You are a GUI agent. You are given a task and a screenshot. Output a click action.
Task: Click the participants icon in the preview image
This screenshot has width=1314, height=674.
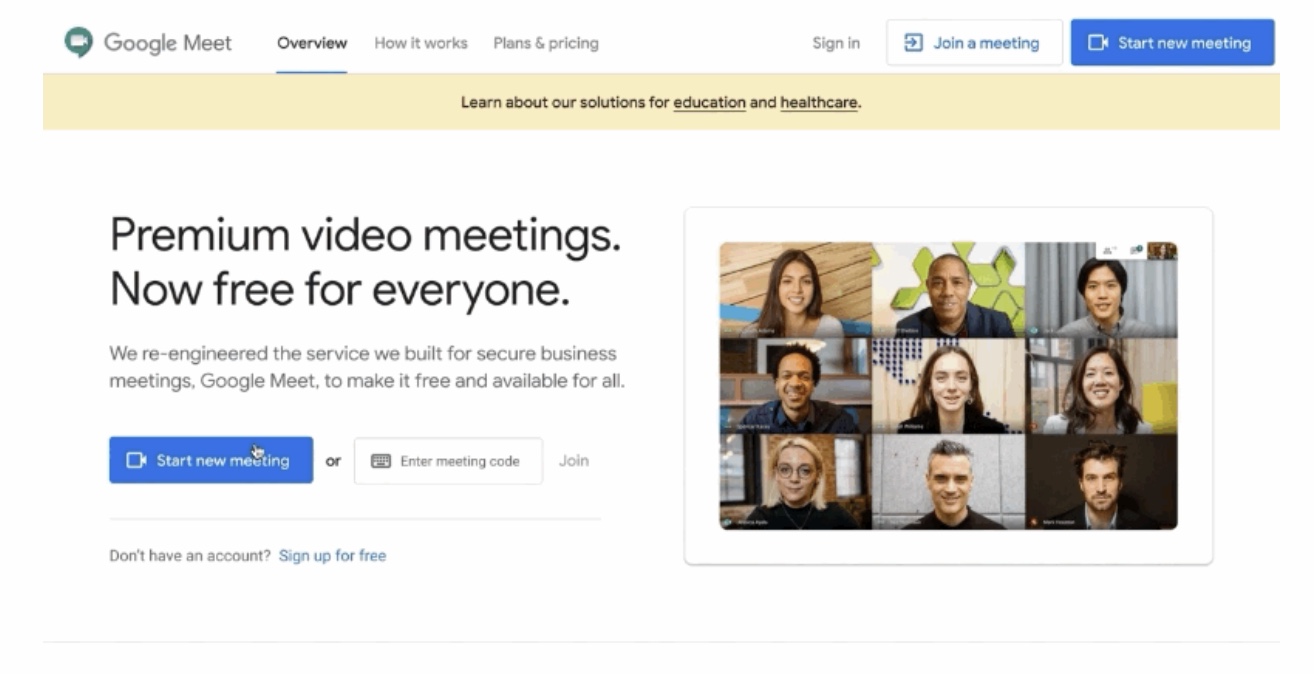[x=1109, y=250]
